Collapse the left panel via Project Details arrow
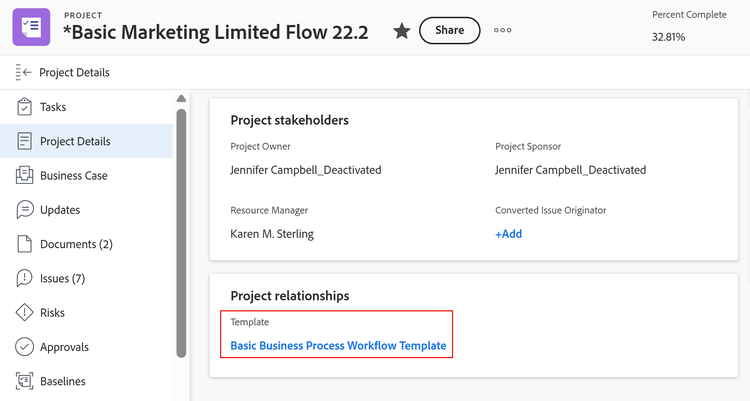 [24, 72]
